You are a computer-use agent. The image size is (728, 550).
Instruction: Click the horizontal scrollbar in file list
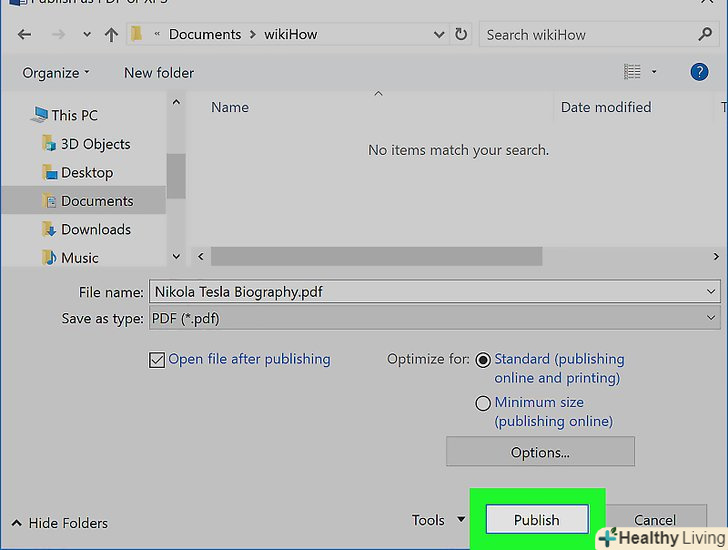376,257
